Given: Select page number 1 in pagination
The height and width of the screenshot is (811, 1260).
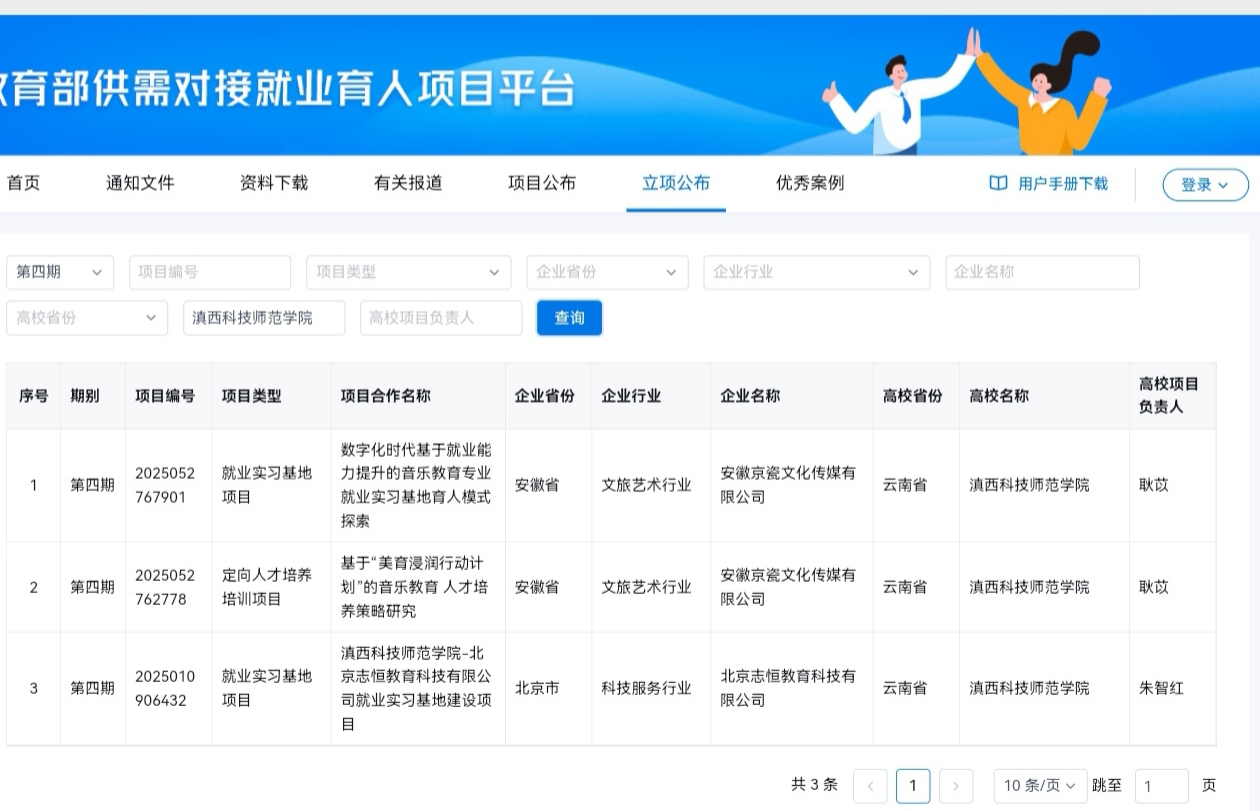Looking at the screenshot, I should (x=913, y=786).
